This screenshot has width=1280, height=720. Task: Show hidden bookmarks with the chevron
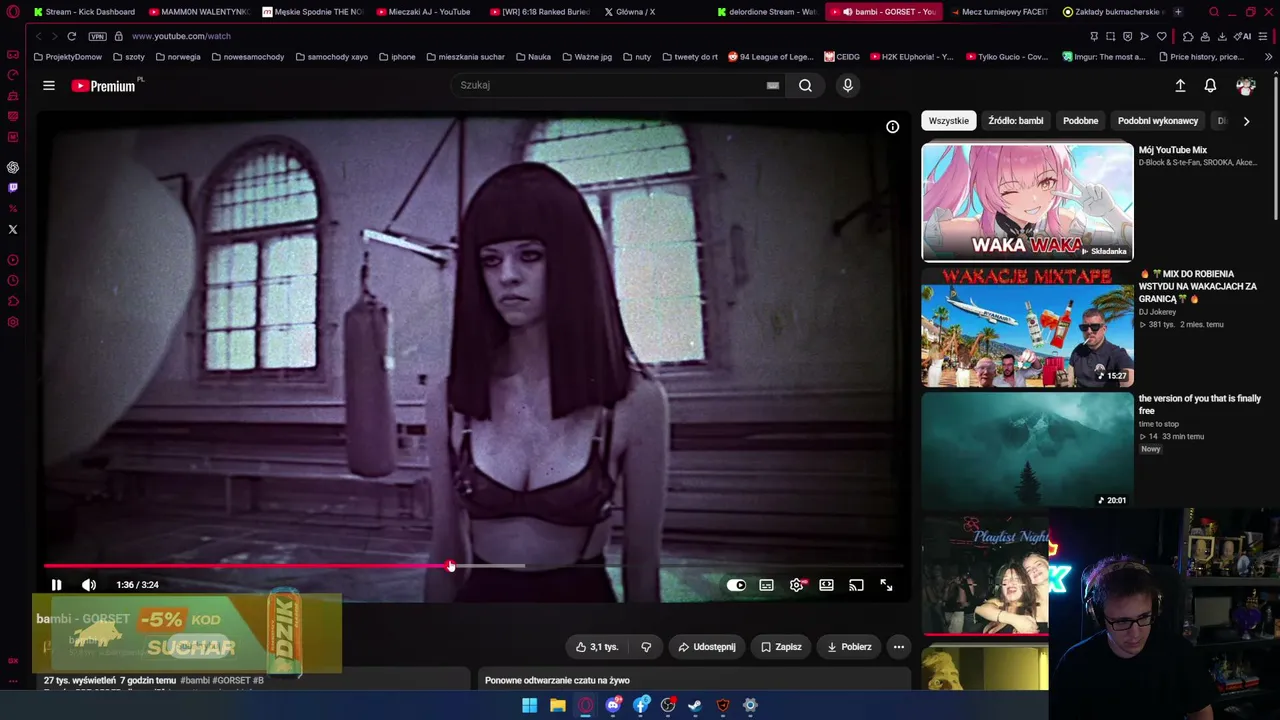1268,57
